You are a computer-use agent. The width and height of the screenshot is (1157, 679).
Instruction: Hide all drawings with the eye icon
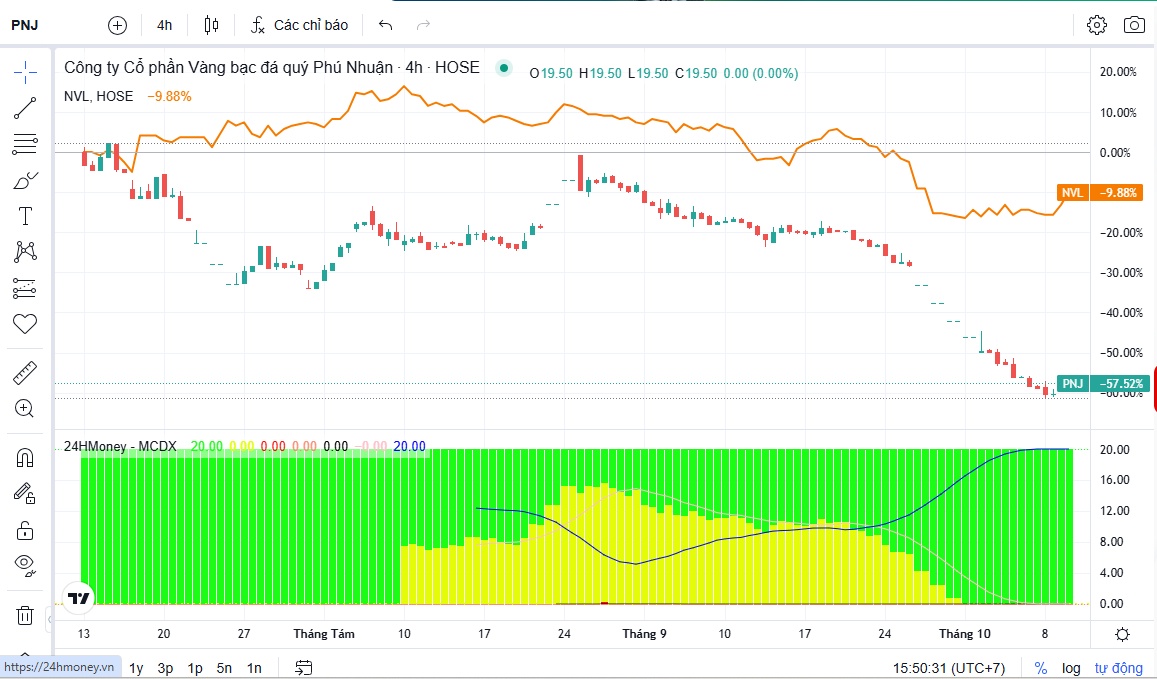(25, 565)
